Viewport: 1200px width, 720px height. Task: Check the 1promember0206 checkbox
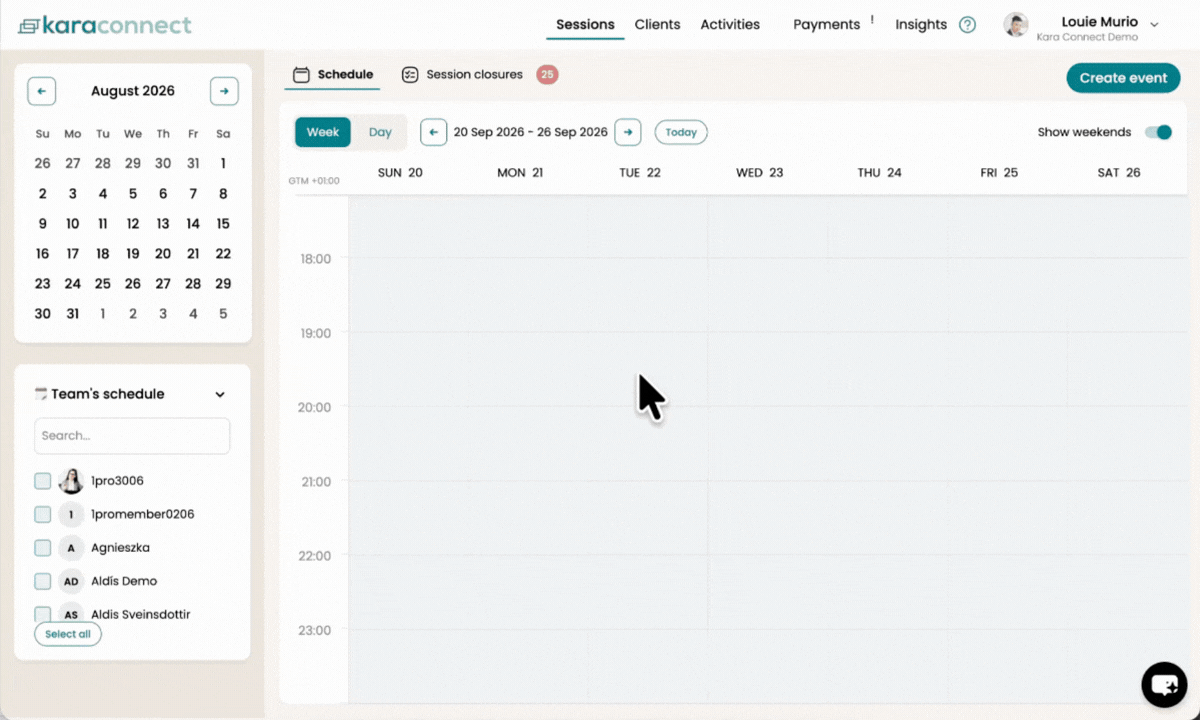pyautogui.click(x=42, y=515)
